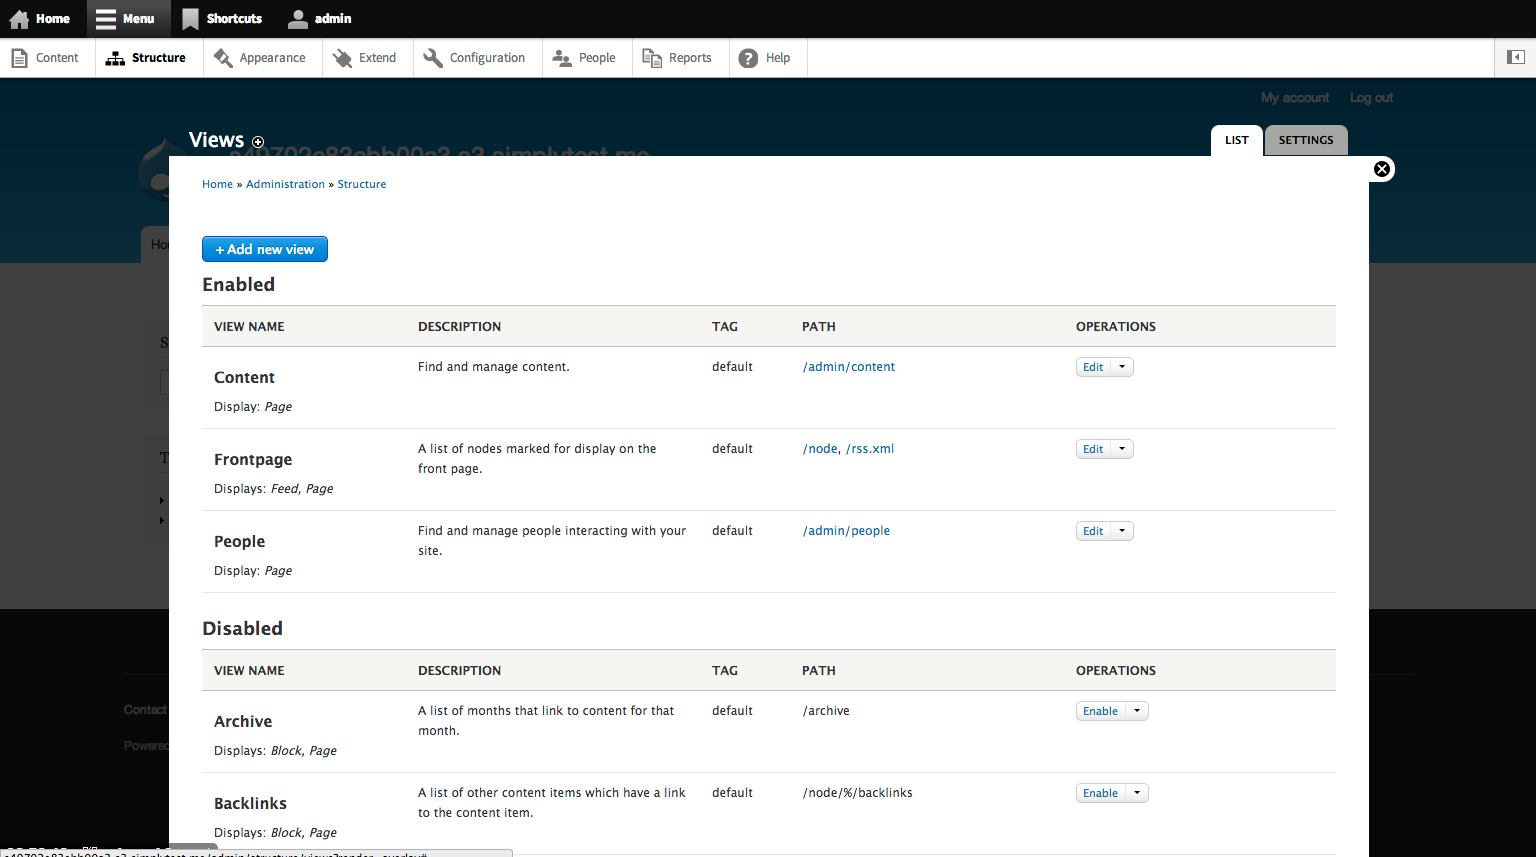Click My account link

click(x=1295, y=98)
